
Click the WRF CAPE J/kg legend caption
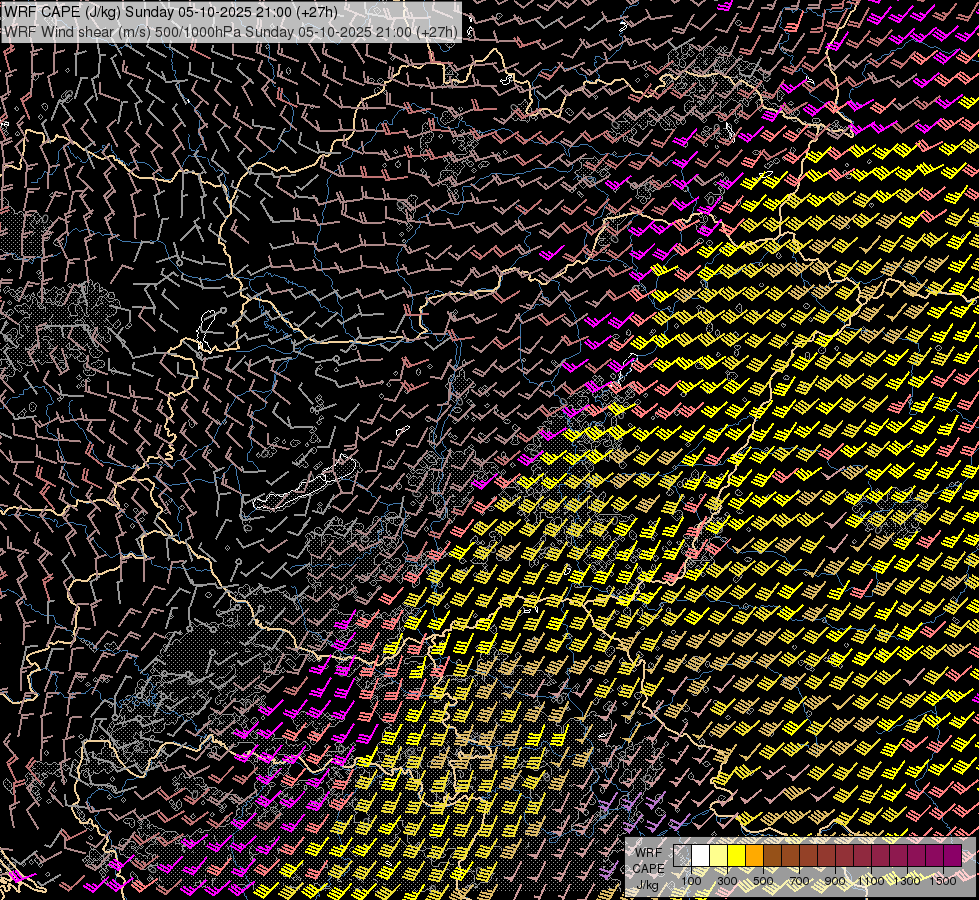tap(647, 868)
